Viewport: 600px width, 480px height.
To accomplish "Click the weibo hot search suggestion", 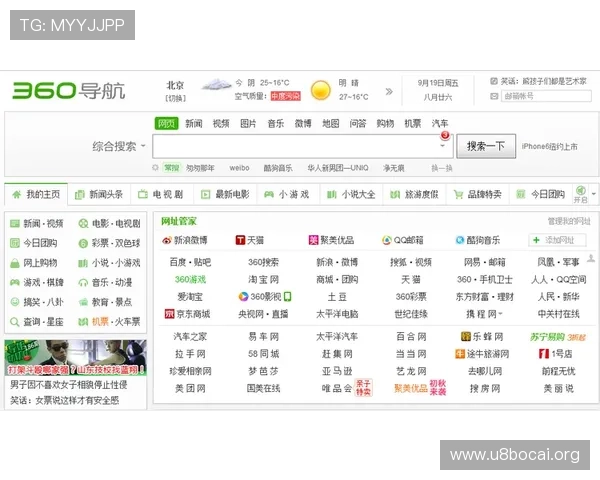I will point(239,168).
